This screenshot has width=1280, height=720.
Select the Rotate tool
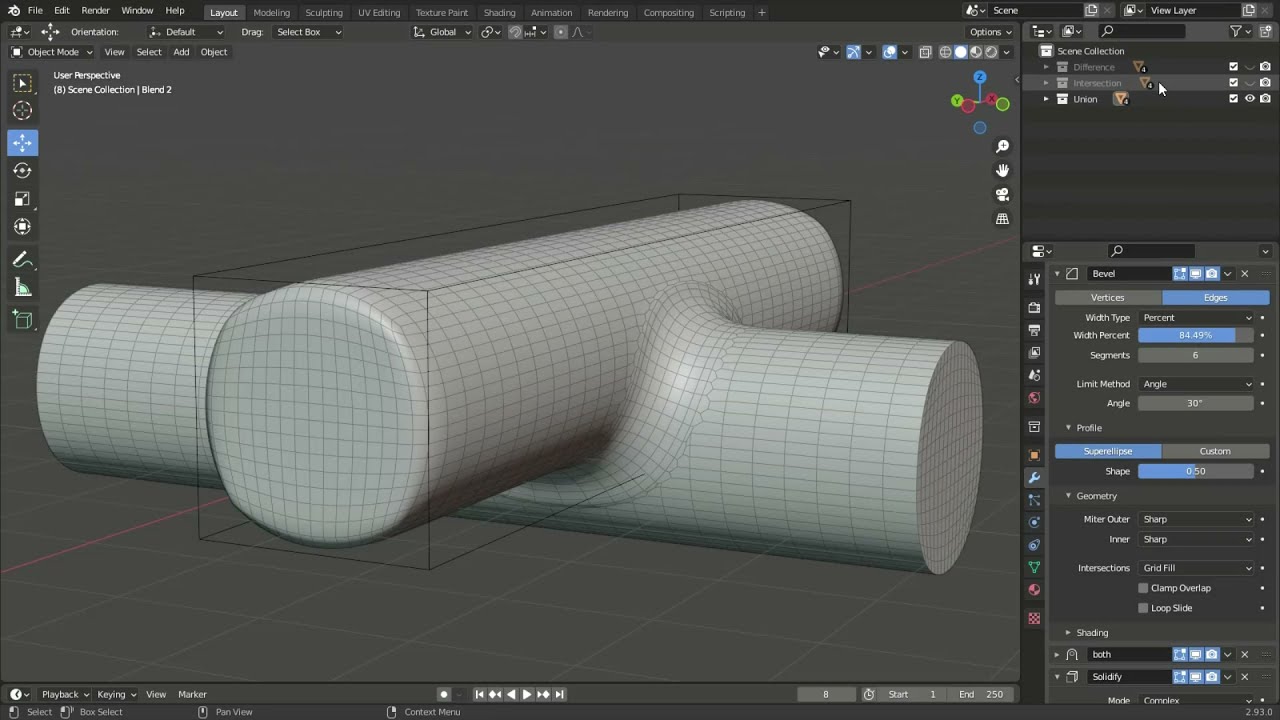22,170
